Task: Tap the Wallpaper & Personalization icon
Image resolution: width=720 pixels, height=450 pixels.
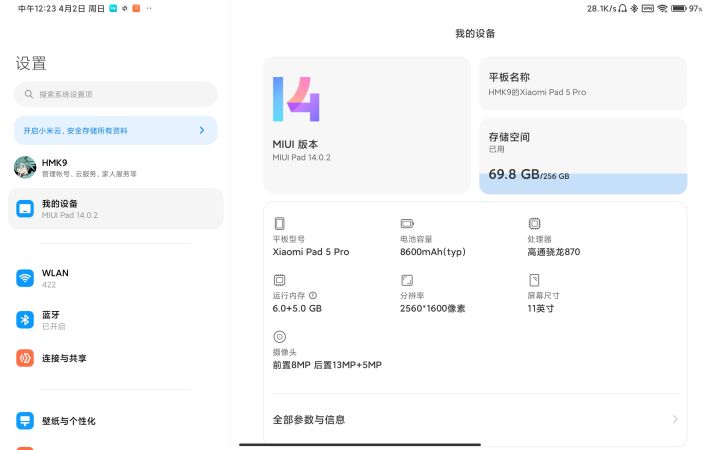Action: point(25,421)
